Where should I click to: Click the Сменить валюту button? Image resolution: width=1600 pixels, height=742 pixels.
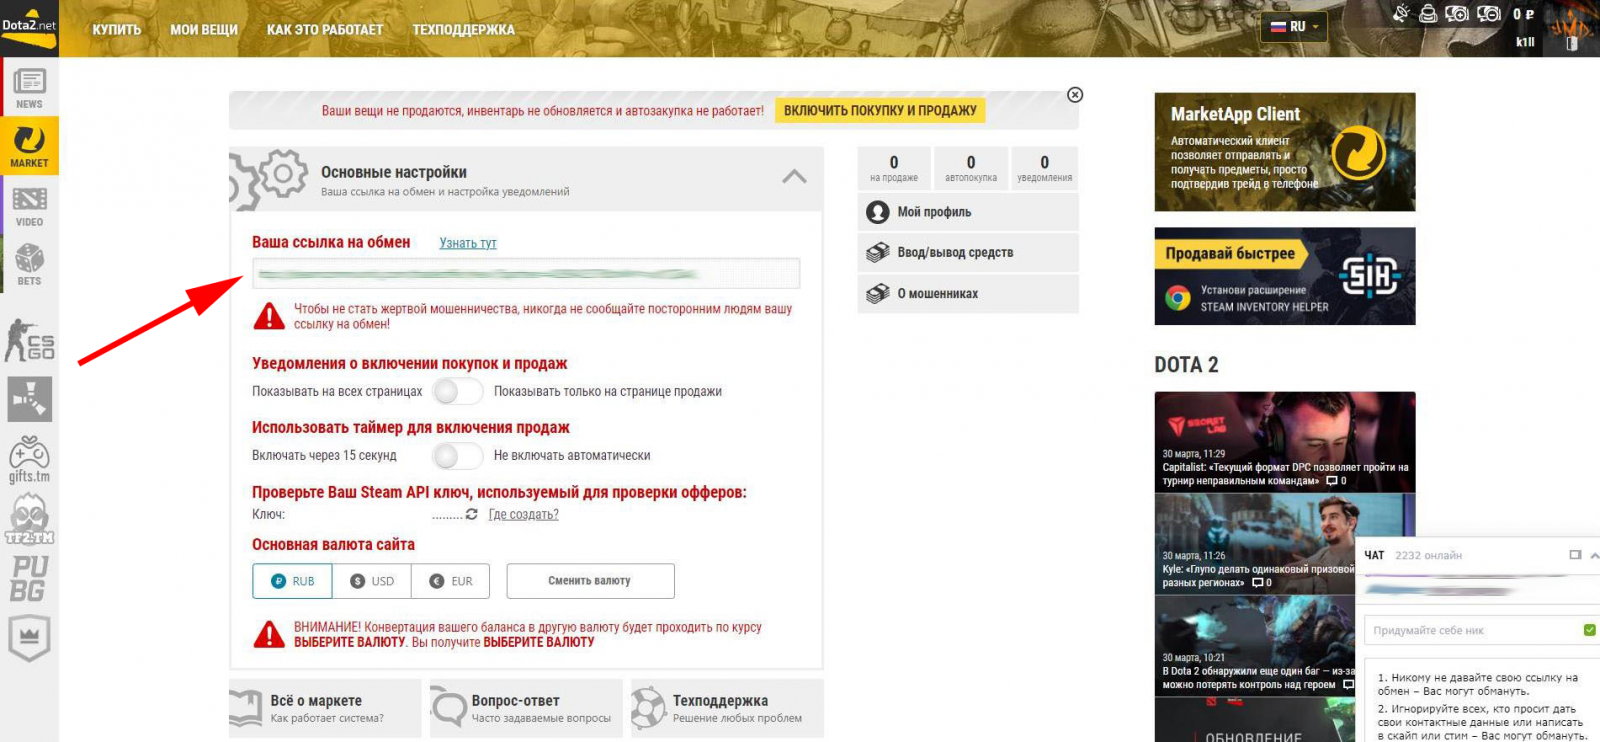590,581
